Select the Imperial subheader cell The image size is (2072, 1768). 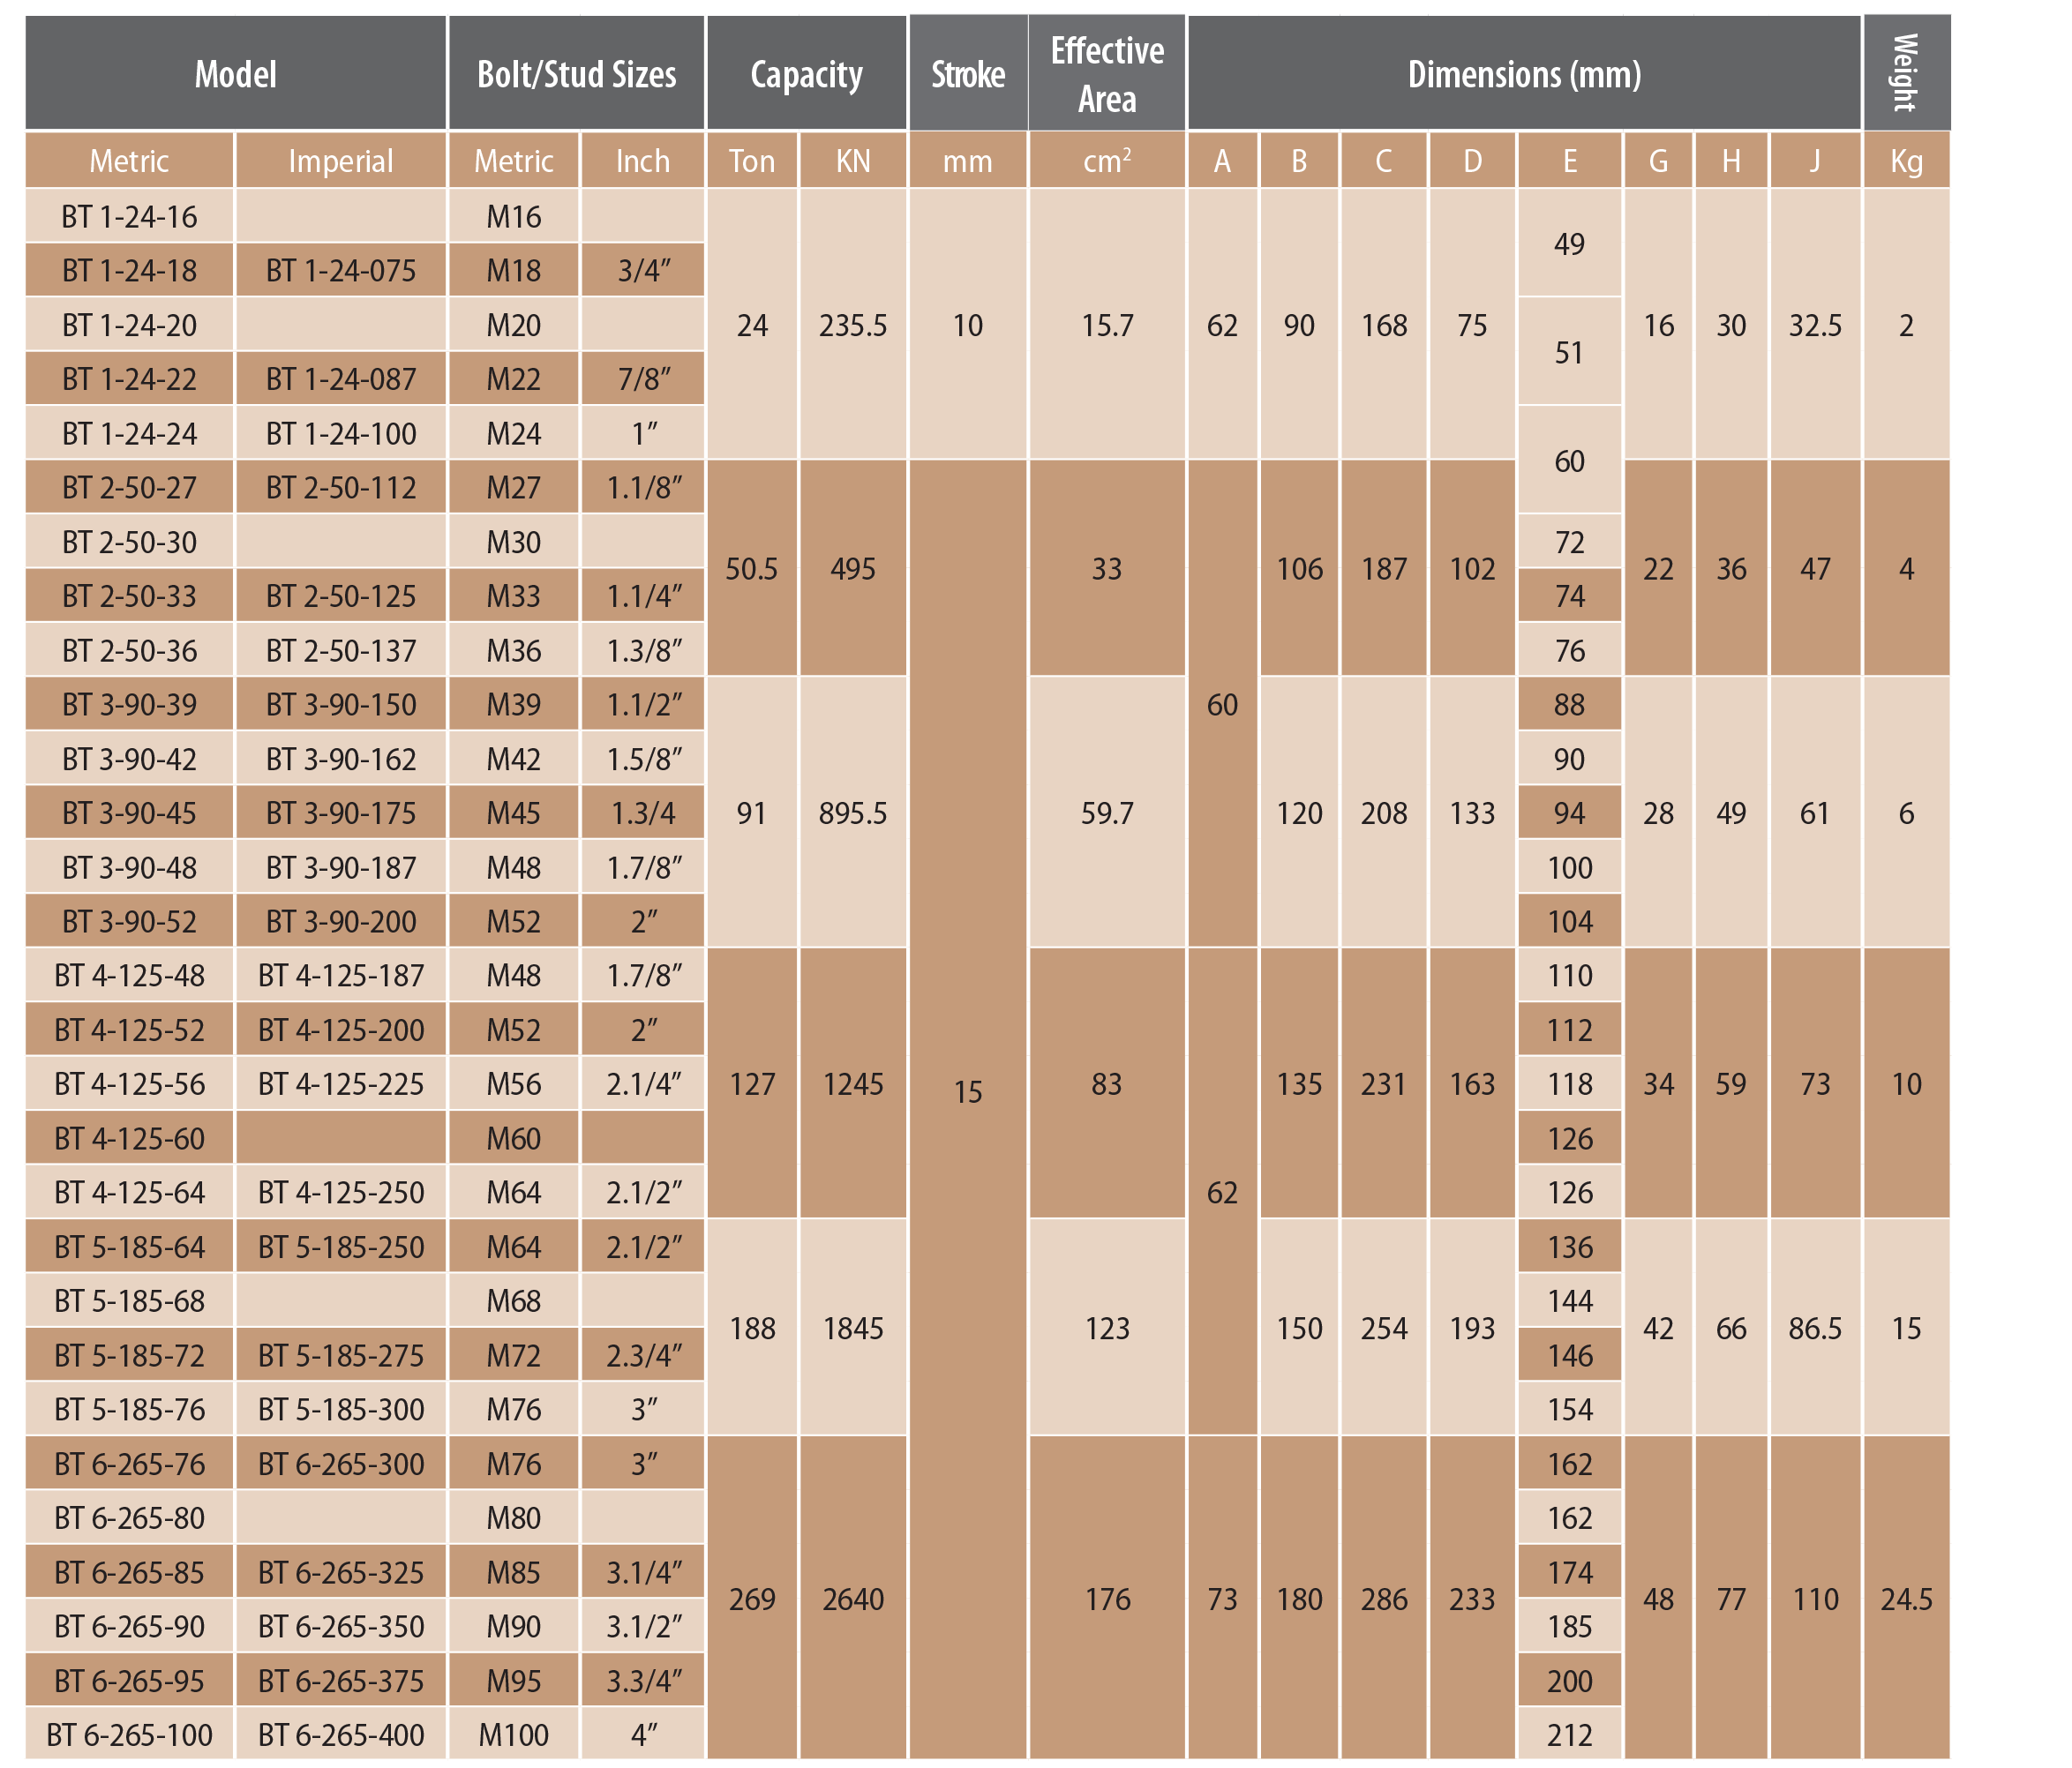(x=340, y=161)
